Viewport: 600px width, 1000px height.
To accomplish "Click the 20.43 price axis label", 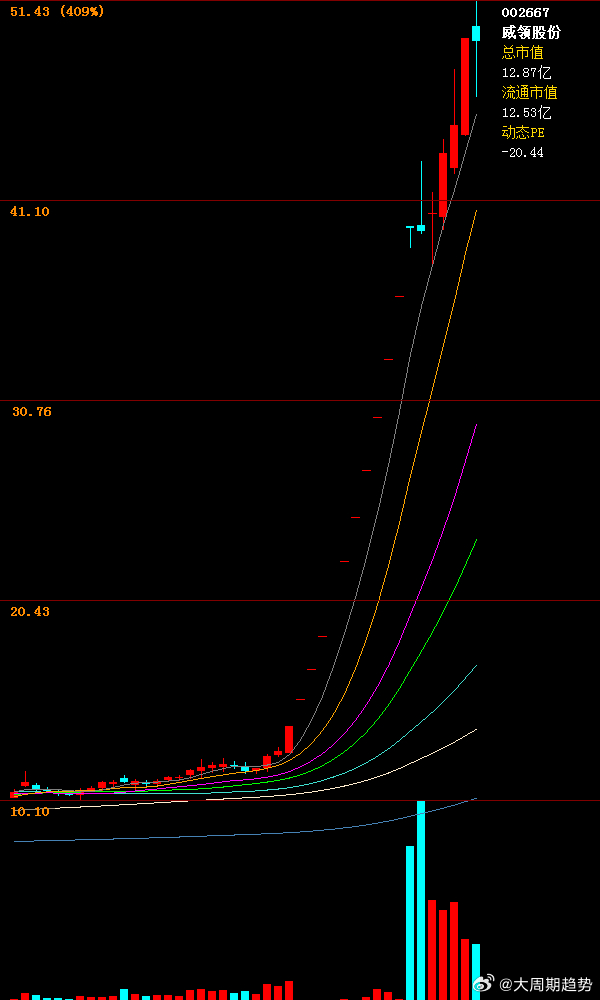I will 29,612.
